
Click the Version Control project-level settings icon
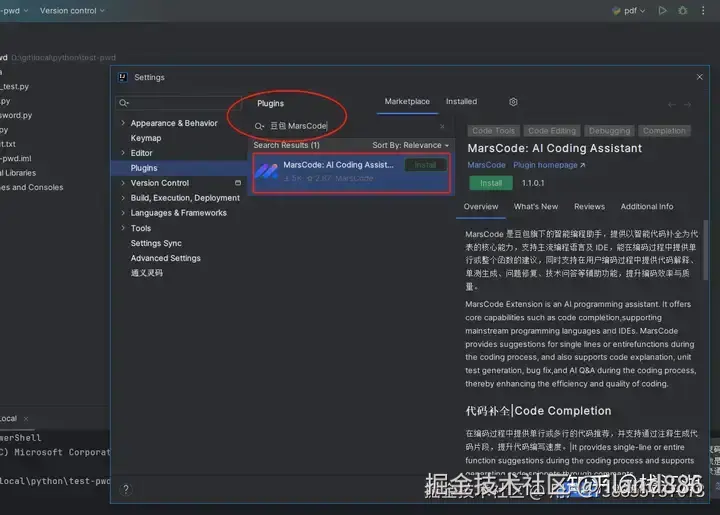238,183
